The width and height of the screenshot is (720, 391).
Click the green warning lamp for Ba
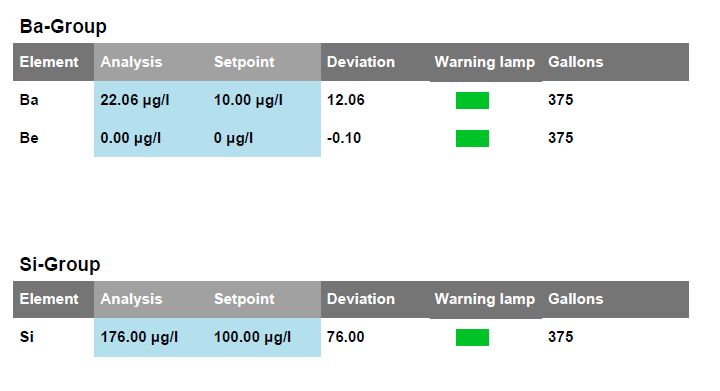472,101
